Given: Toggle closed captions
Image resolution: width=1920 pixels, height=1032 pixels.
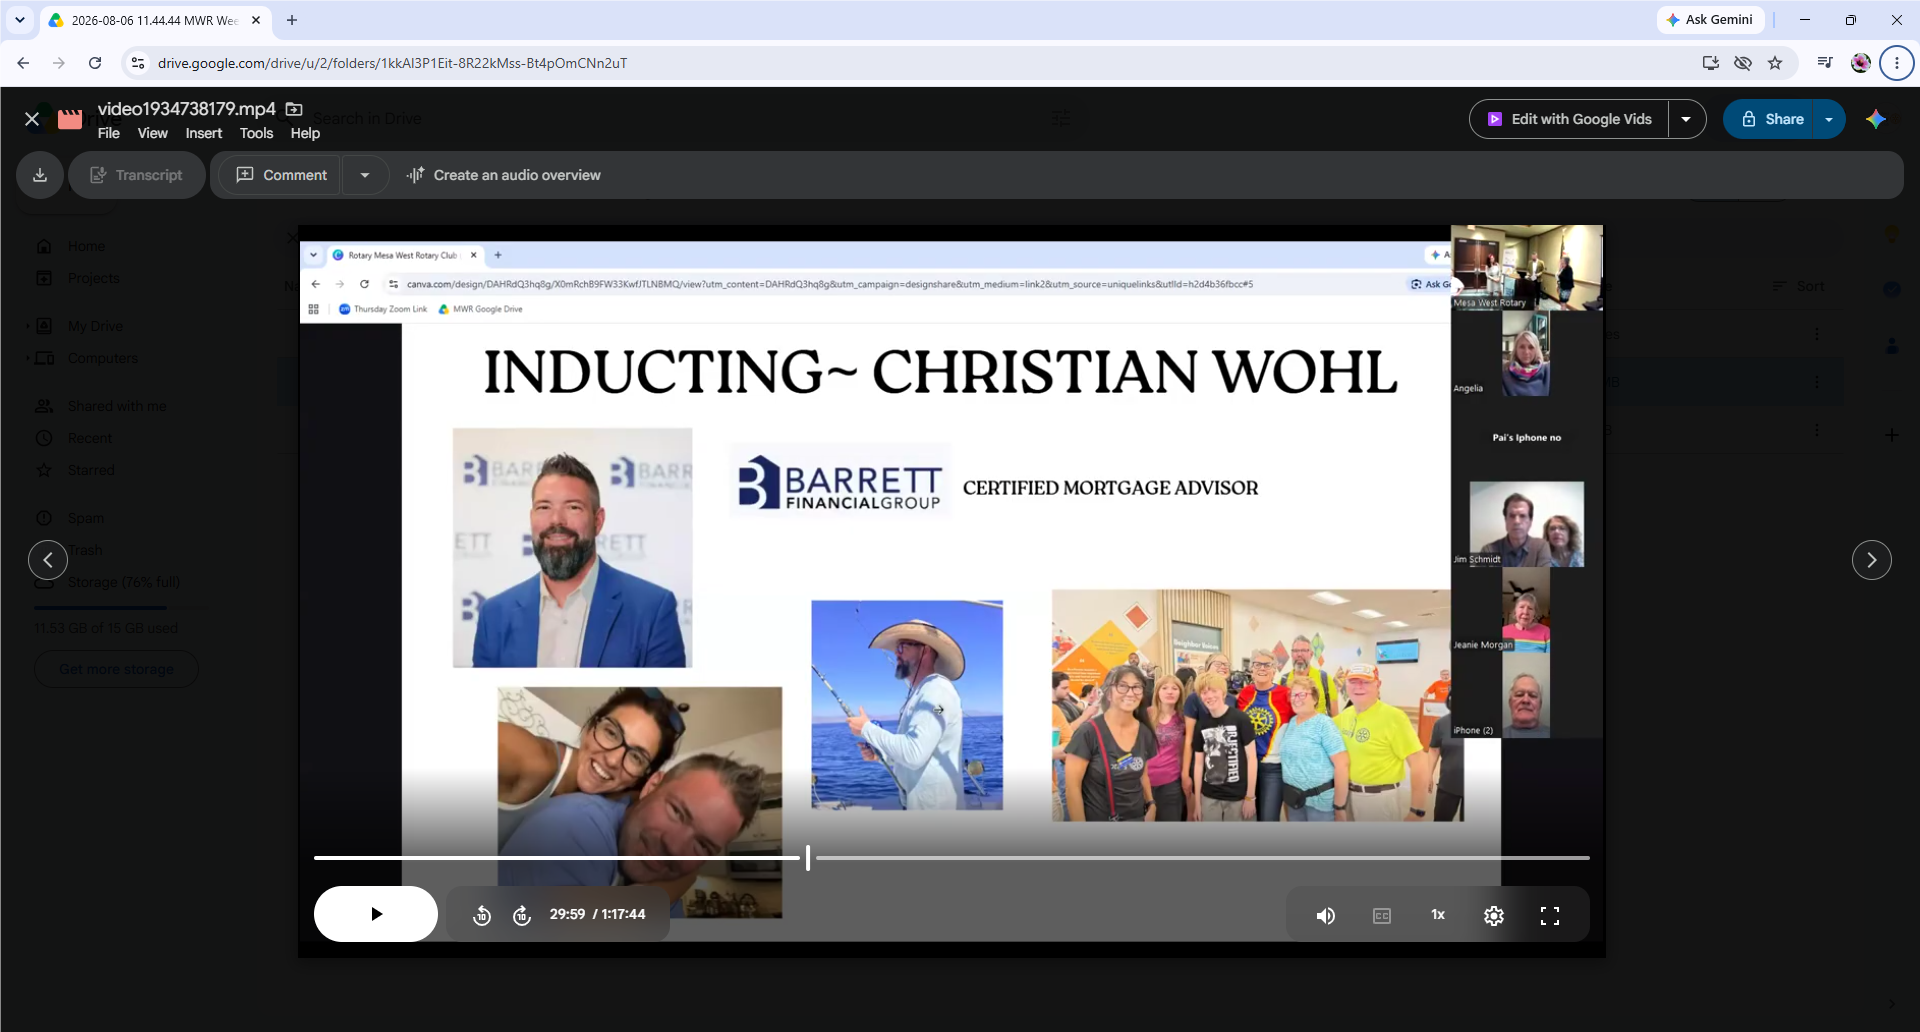Looking at the screenshot, I should [x=1382, y=916].
